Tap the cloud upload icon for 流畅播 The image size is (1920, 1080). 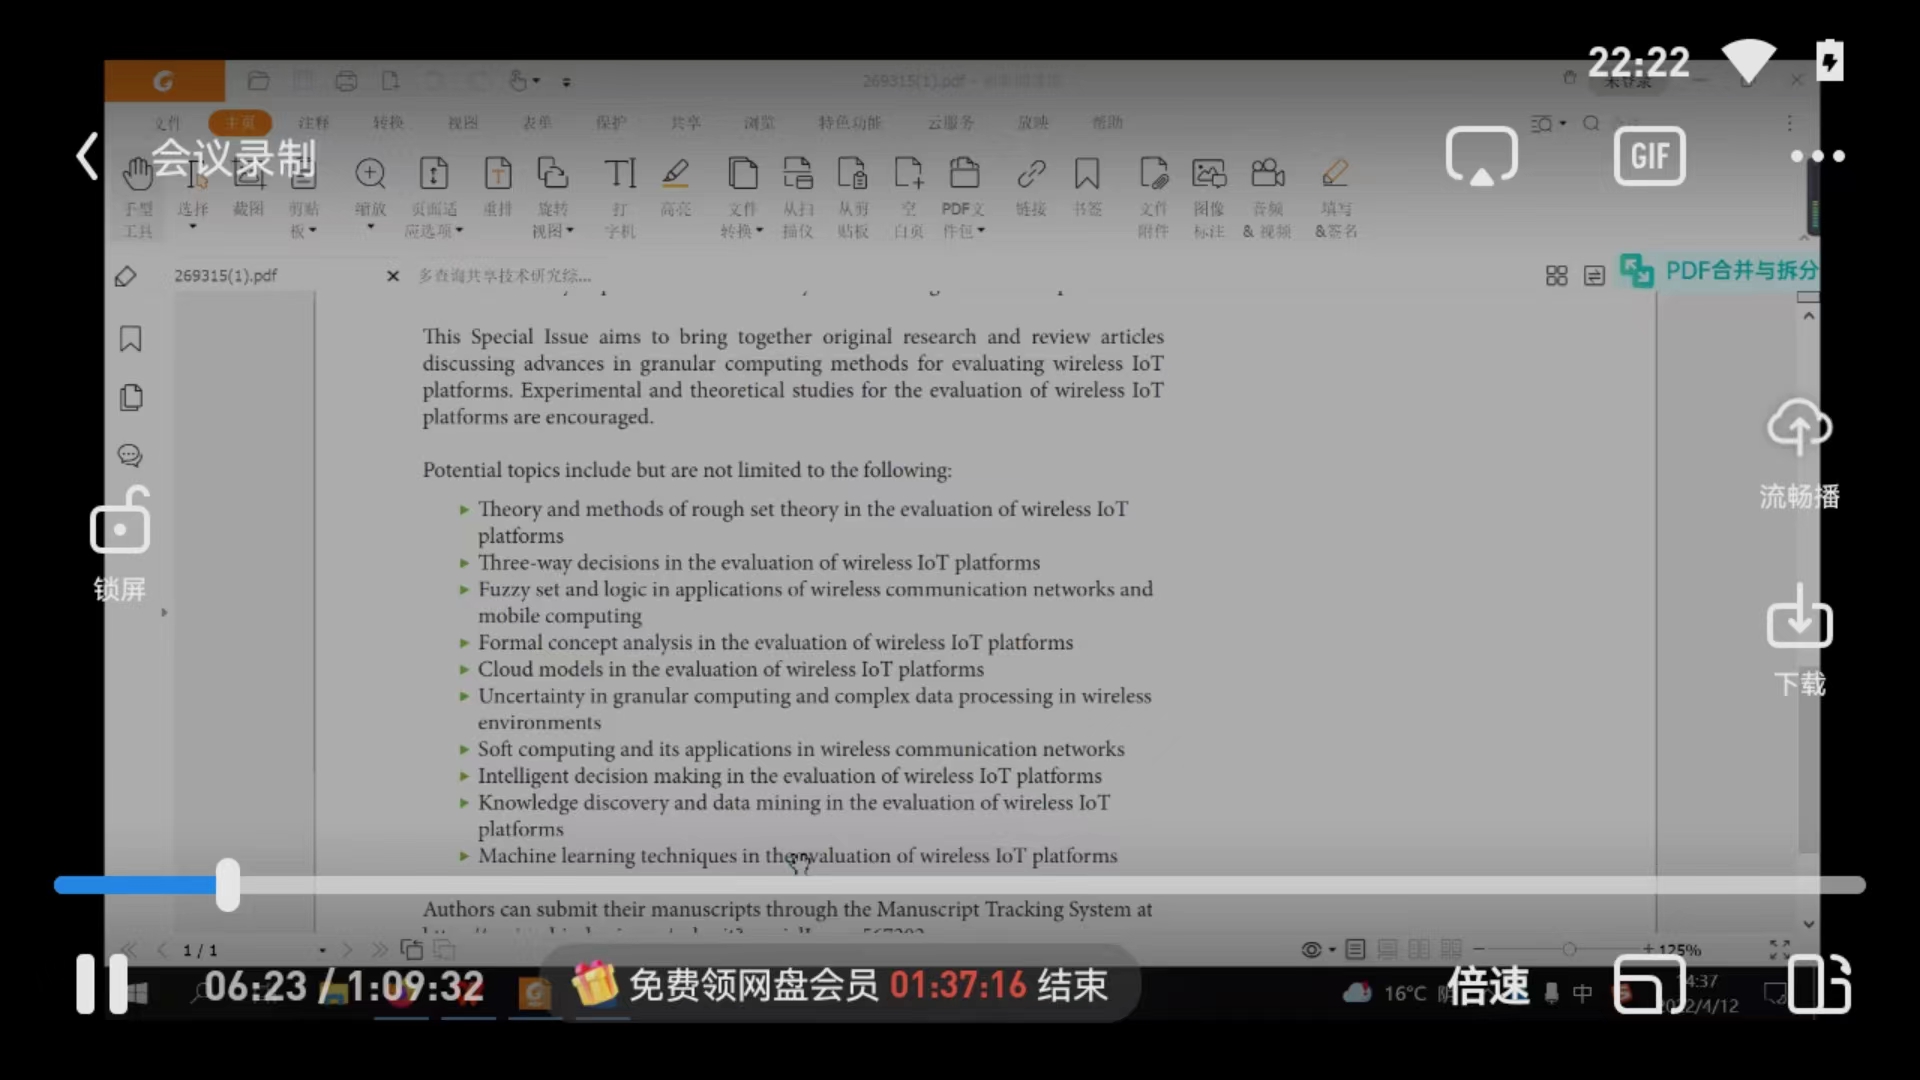(1799, 428)
